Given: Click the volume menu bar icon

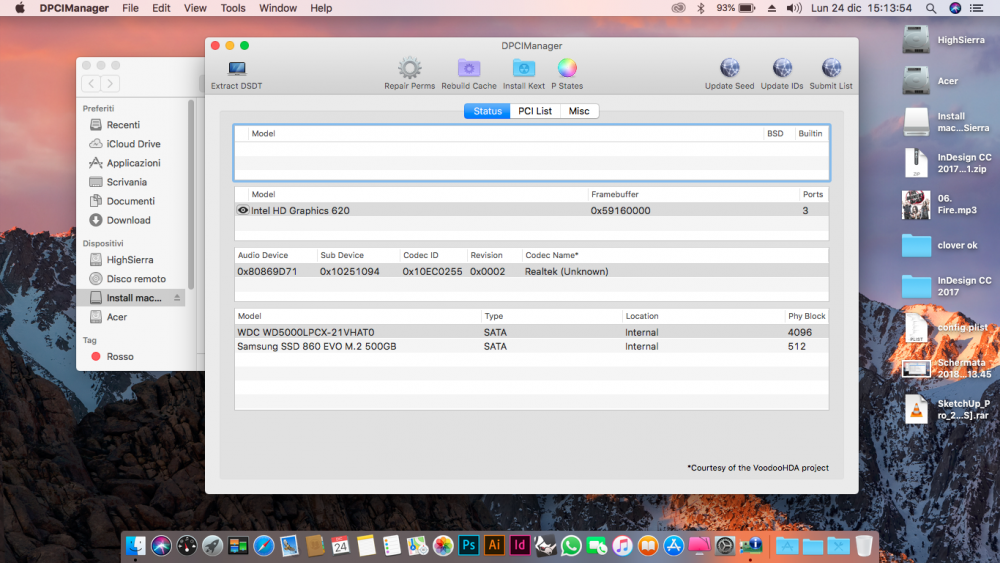Looking at the screenshot, I should tap(794, 8).
